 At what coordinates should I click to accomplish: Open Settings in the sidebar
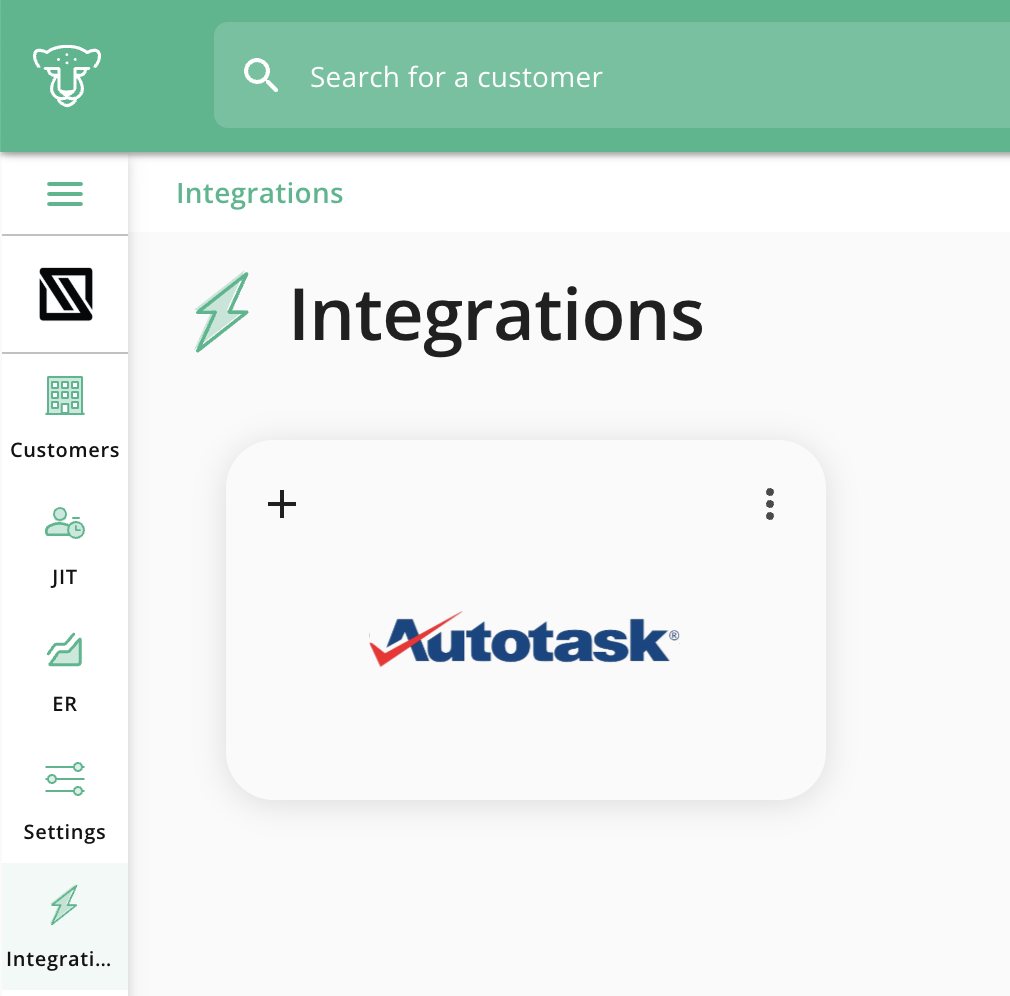pos(64,800)
